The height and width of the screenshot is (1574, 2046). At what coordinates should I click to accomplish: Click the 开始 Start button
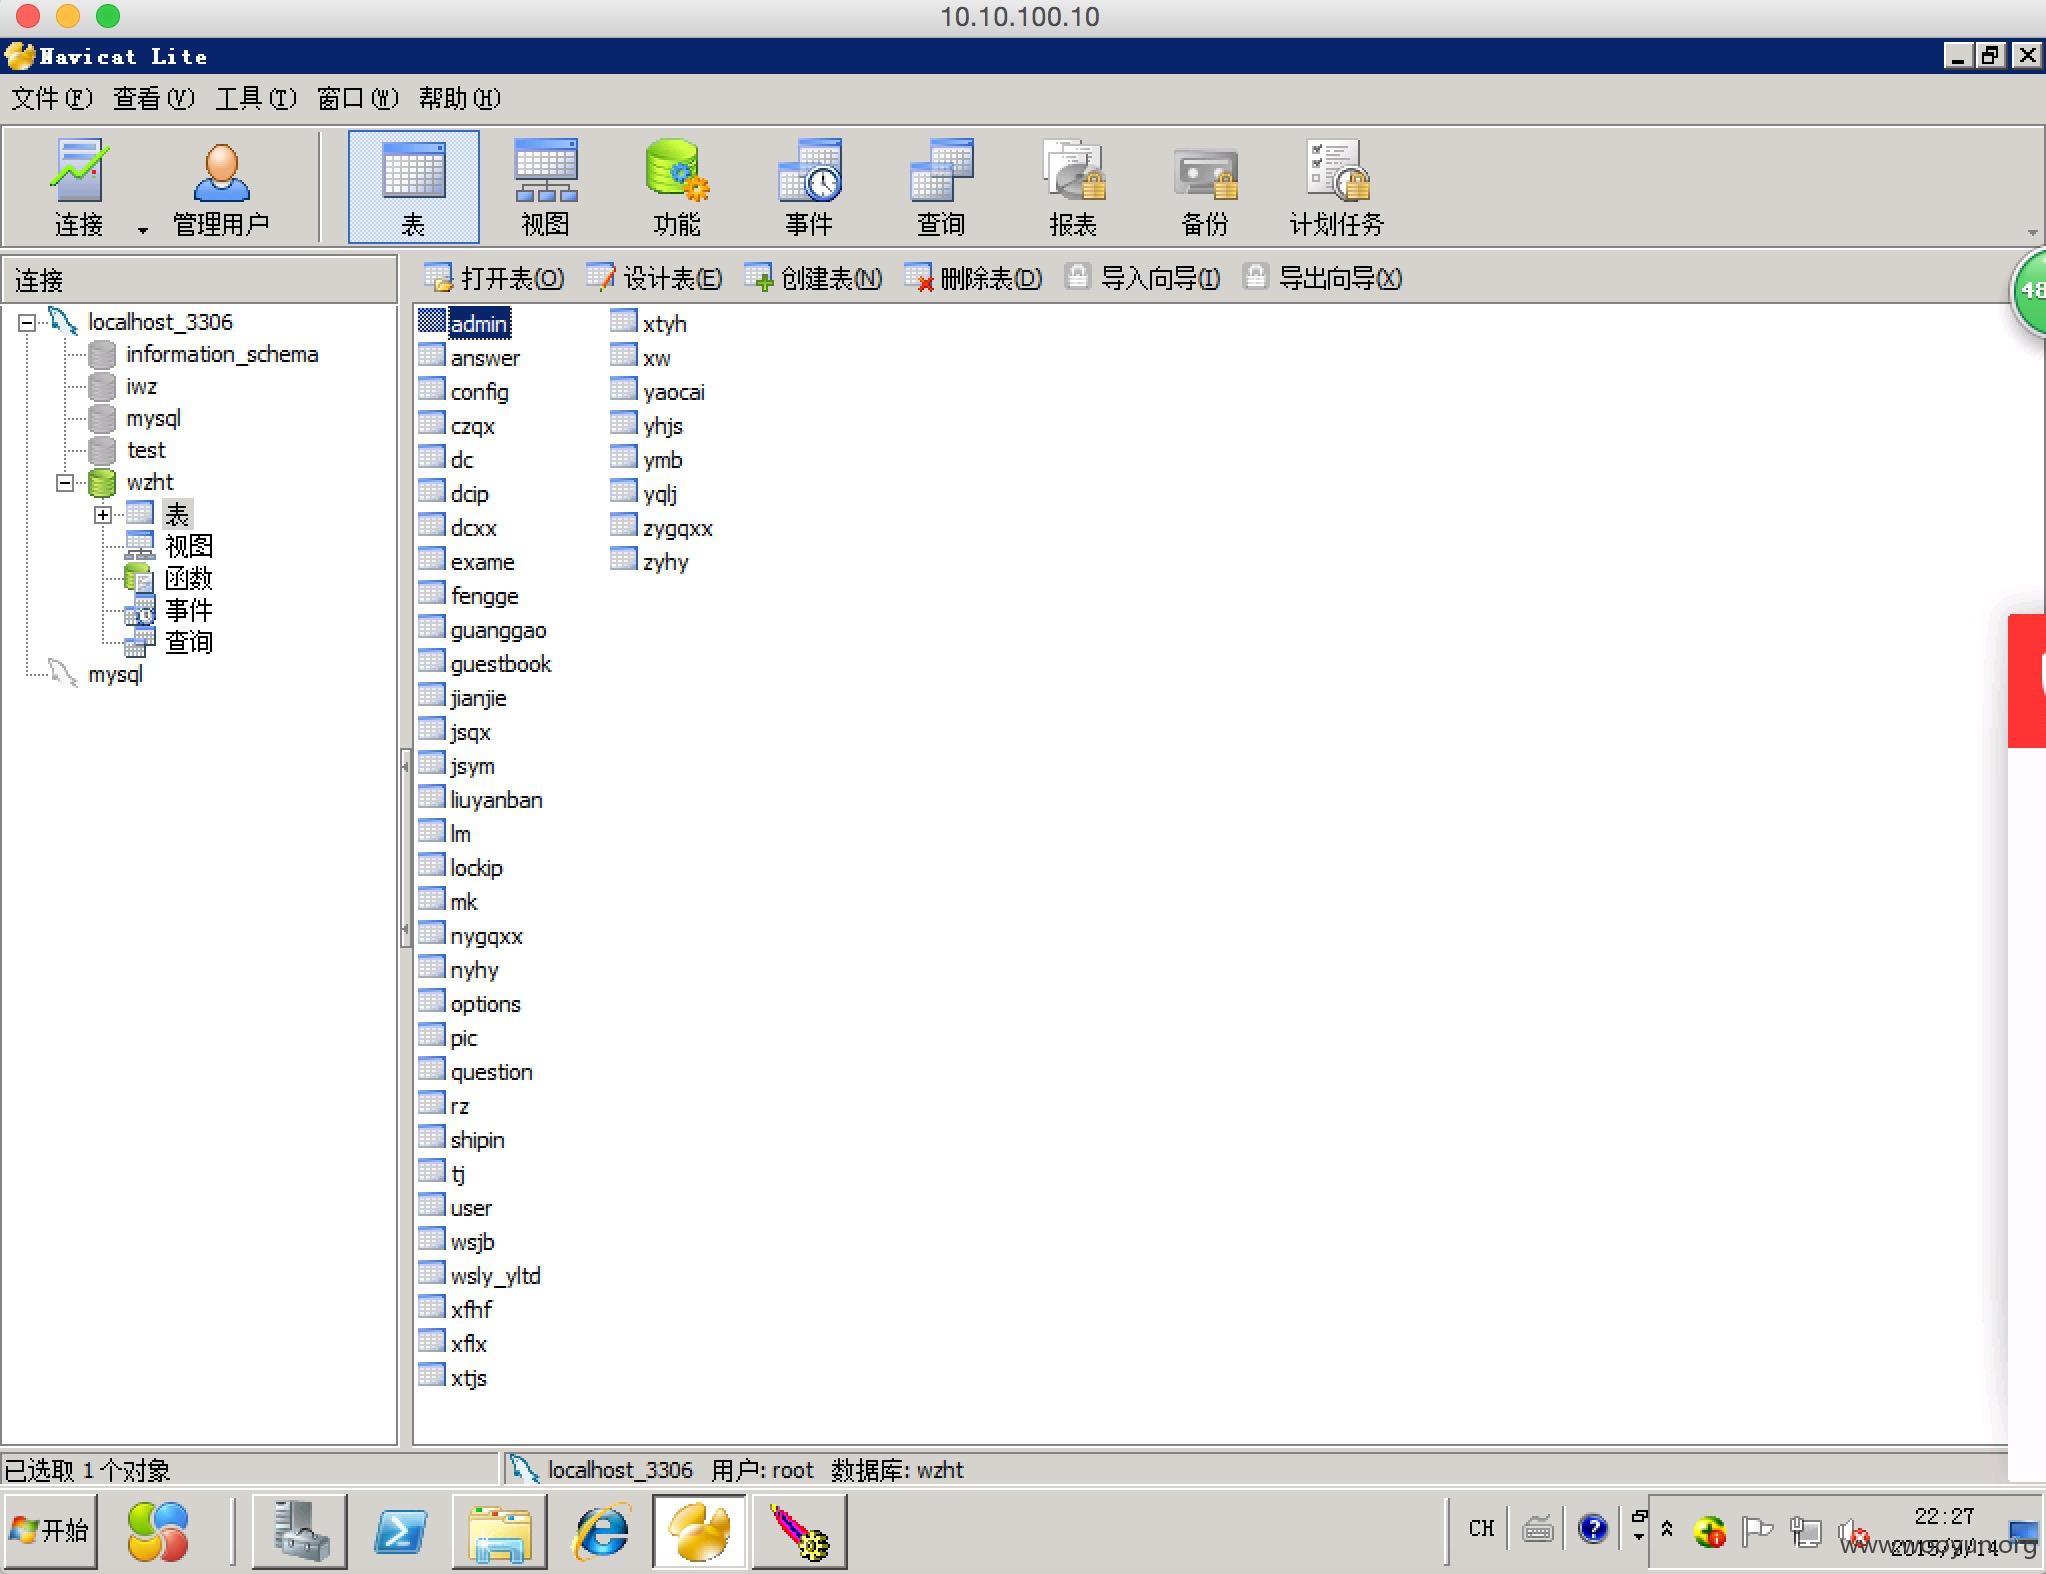coord(50,1530)
